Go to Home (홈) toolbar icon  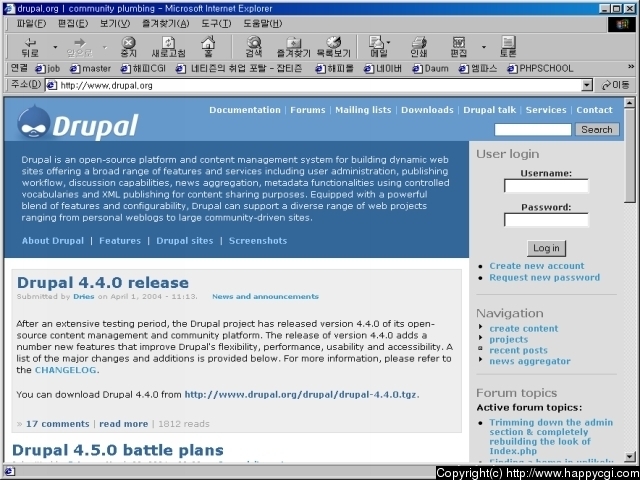[x=208, y=47]
